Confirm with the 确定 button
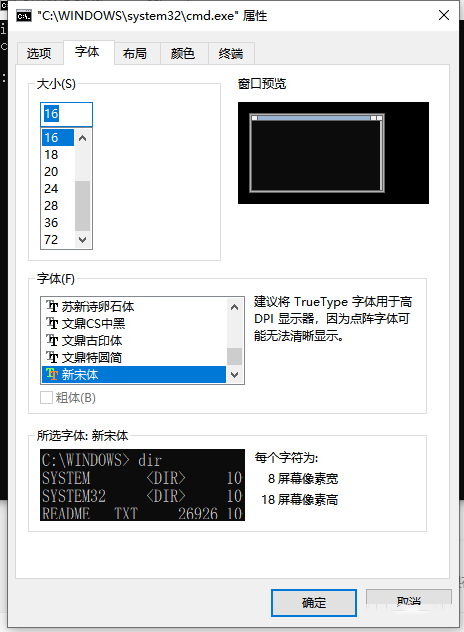Screen dimensions: 464x632 coord(314,603)
